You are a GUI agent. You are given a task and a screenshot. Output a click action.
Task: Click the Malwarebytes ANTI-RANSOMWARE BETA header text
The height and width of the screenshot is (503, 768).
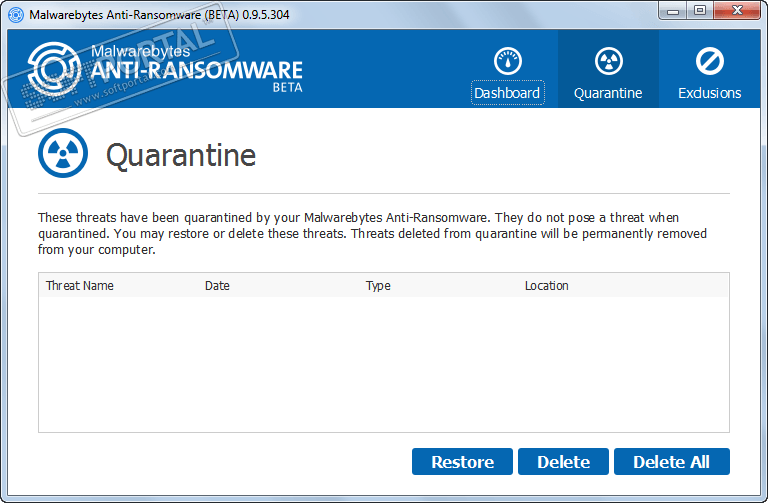click(196, 68)
